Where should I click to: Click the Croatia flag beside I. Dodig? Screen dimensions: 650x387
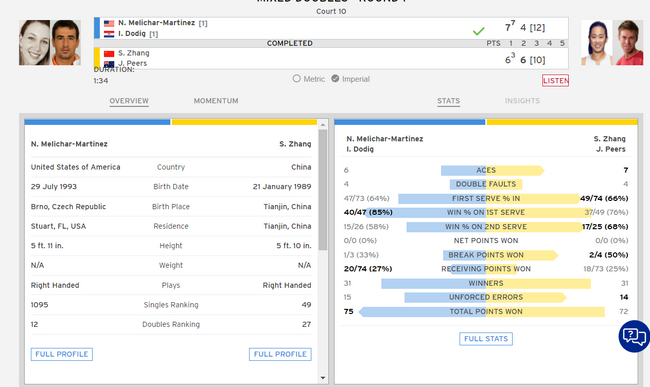(109, 34)
